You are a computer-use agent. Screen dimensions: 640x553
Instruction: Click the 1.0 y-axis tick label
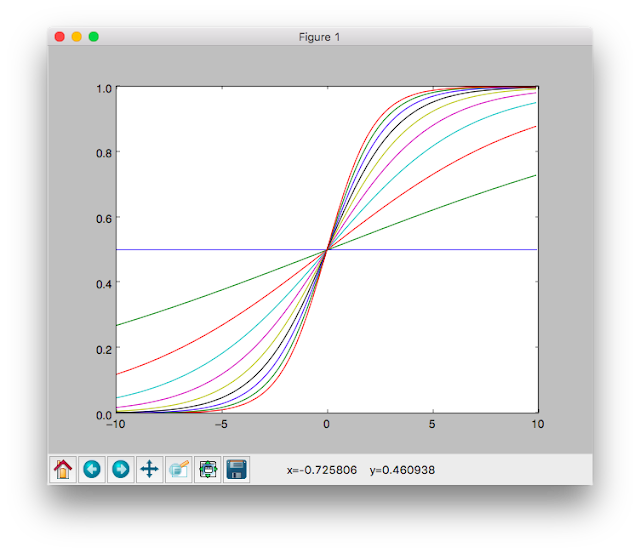[x=104, y=89]
